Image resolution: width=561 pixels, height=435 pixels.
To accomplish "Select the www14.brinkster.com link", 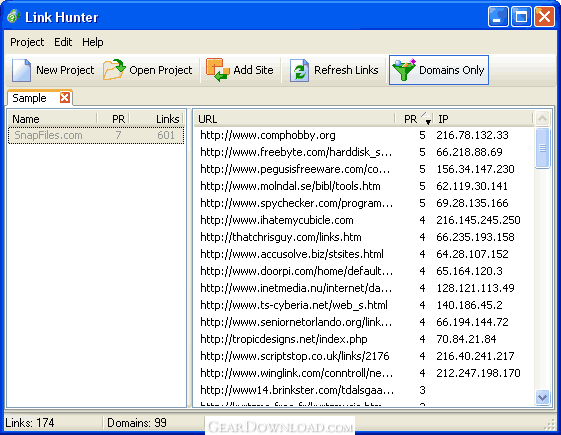I will click(x=297, y=390).
